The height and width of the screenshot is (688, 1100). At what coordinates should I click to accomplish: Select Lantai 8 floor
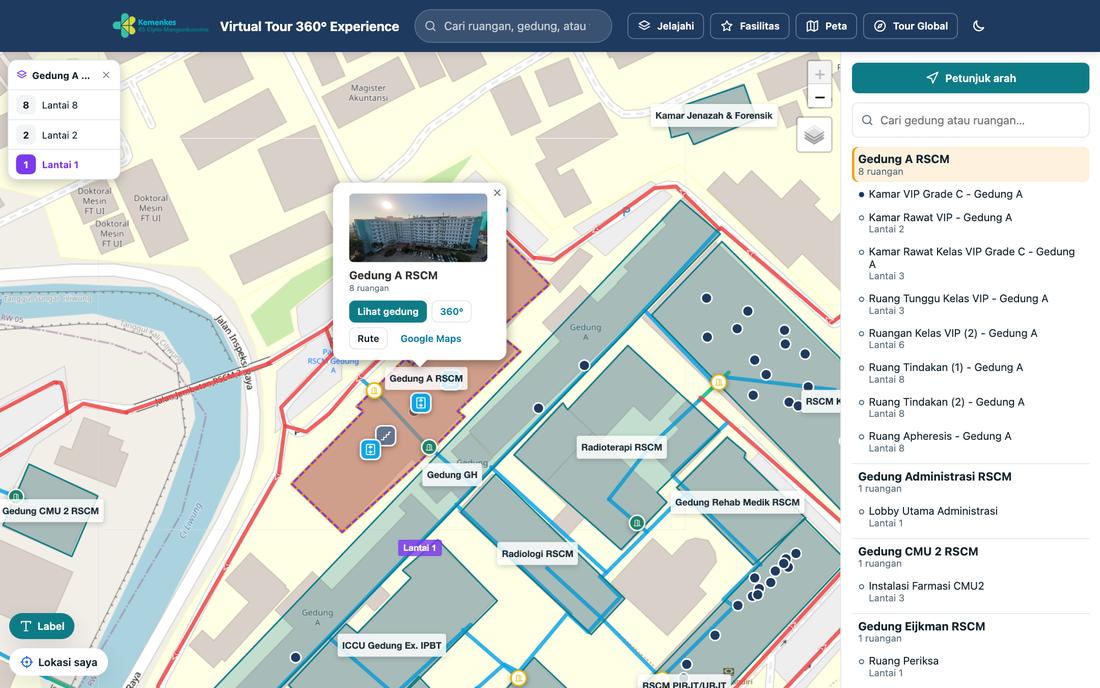(64, 105)
